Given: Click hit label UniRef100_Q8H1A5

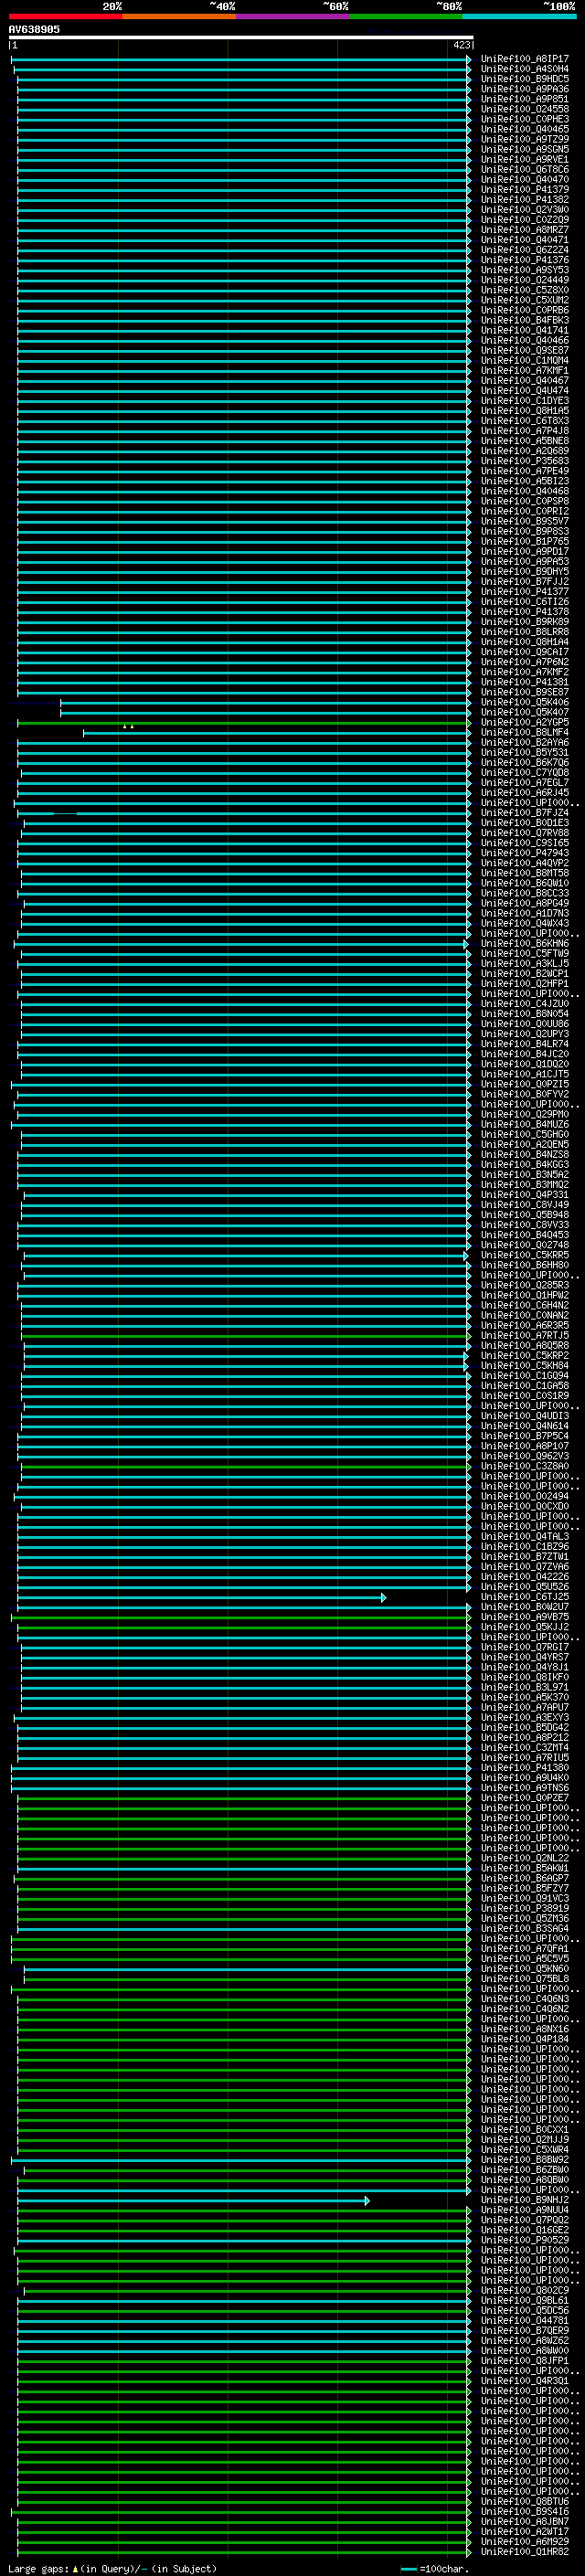Looking at the screenshot, I should coord(524,410).
